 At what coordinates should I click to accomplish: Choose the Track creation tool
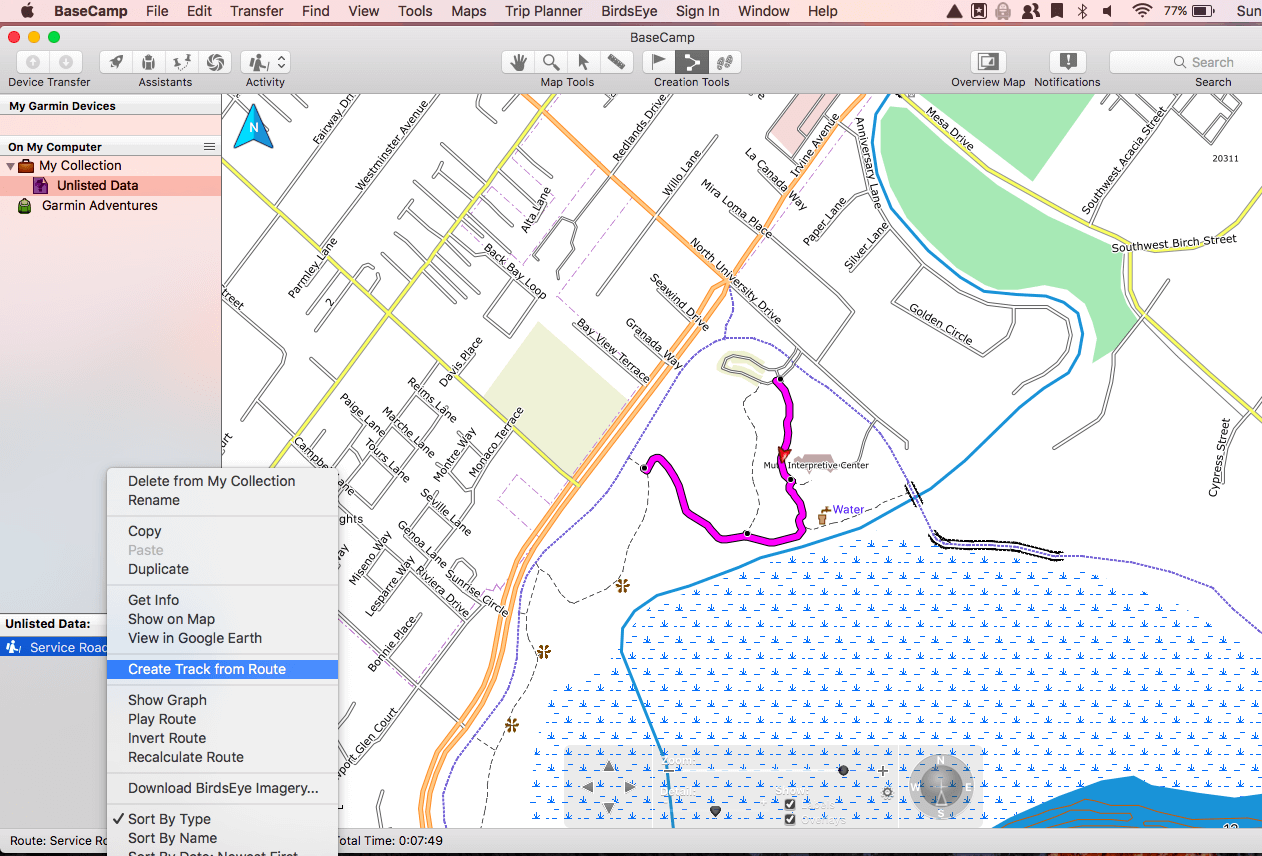click(725, 62)
